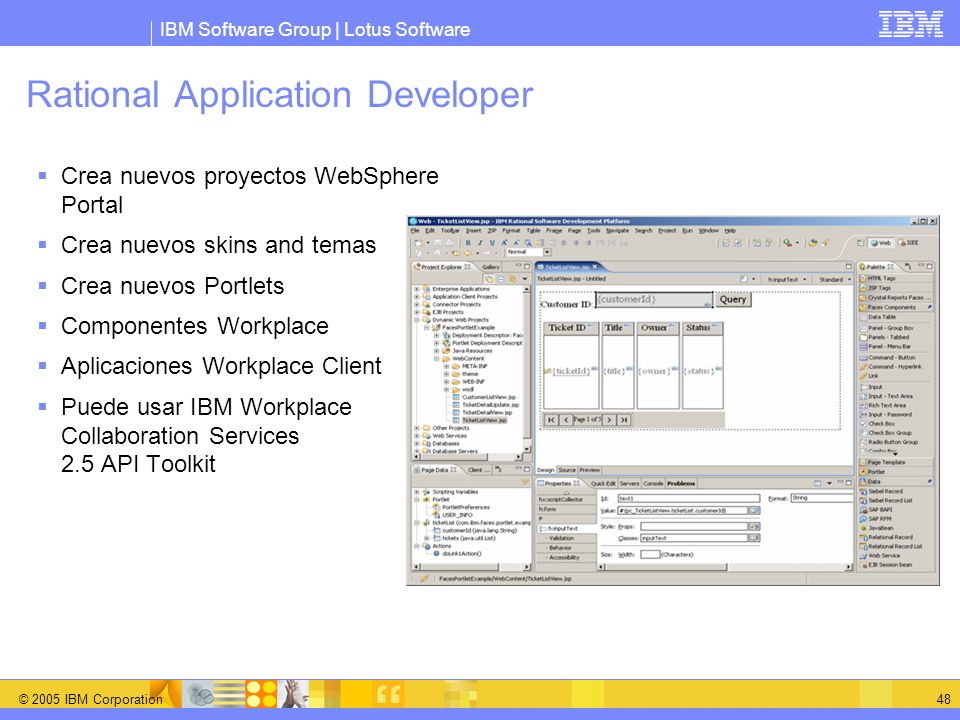Screen dimensions: 960x720
Task: Select Rich Text Area palette item
Action: [x=883, y=405]
